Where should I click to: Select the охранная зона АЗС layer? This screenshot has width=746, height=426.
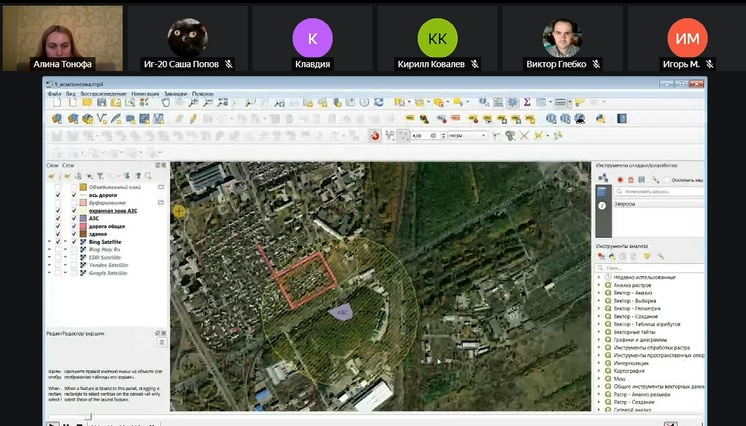pos(112,210)
